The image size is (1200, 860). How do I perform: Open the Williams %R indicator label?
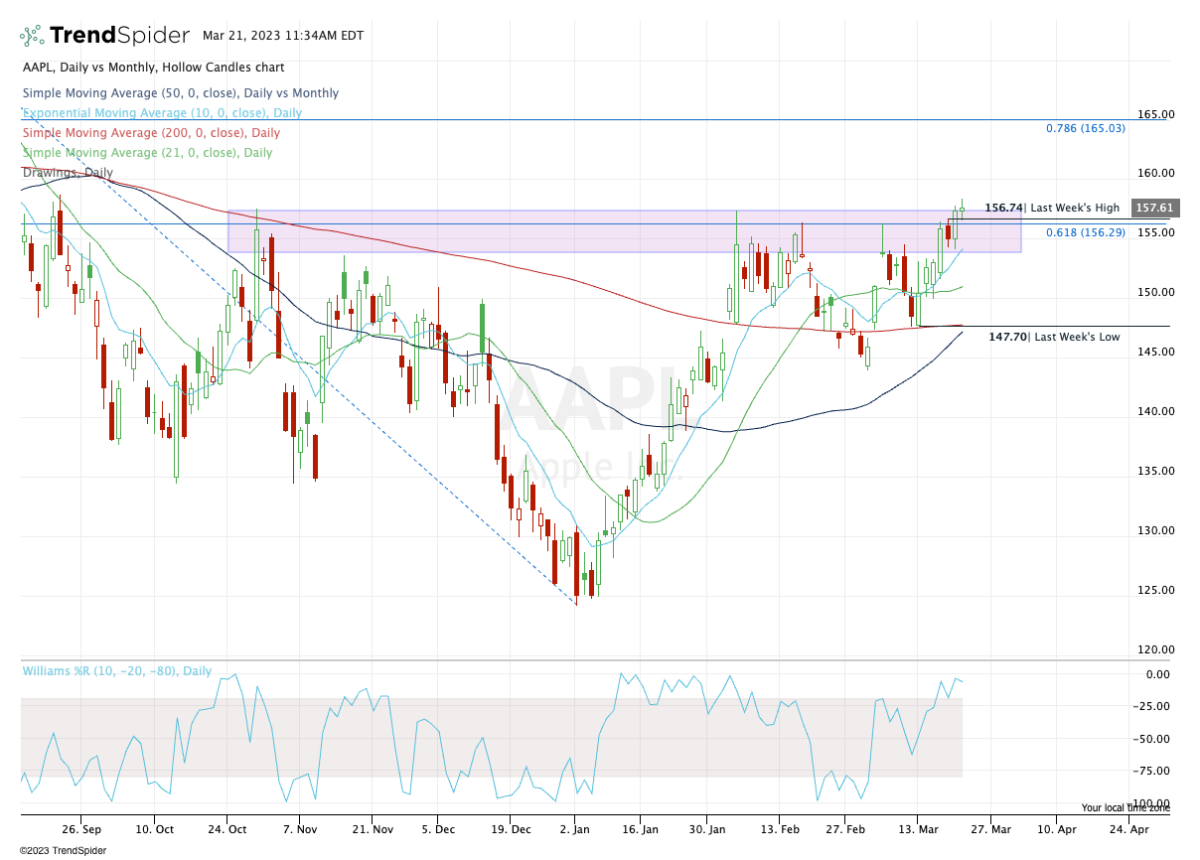click(116, 671)
